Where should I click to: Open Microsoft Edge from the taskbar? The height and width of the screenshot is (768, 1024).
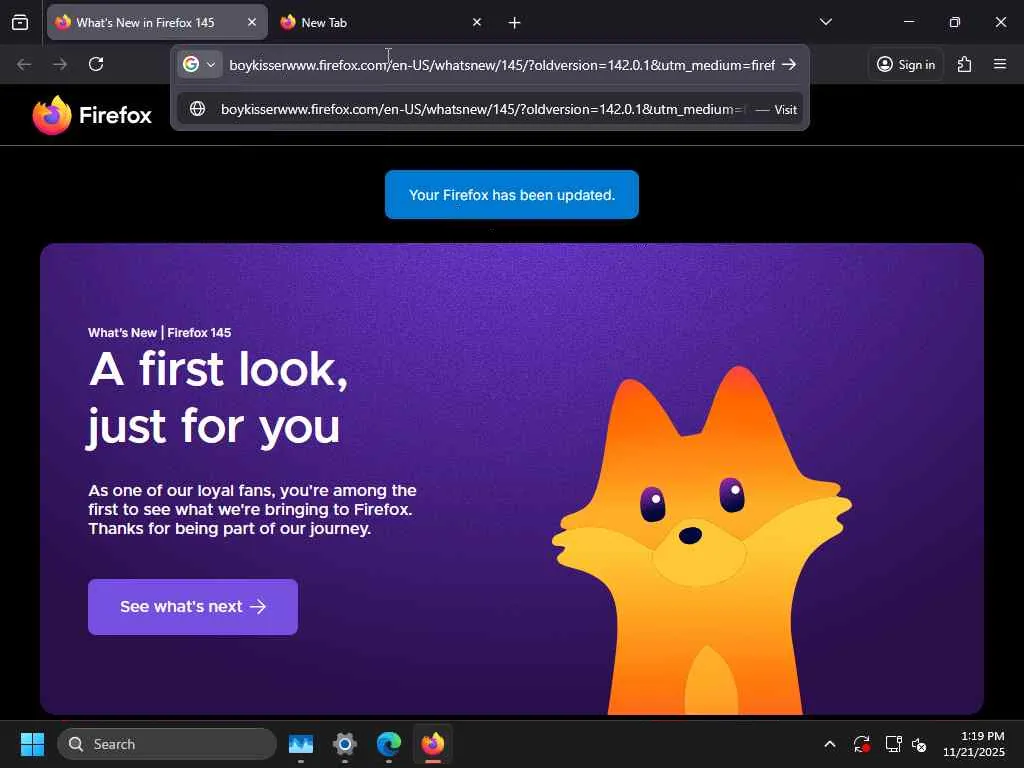389,744
